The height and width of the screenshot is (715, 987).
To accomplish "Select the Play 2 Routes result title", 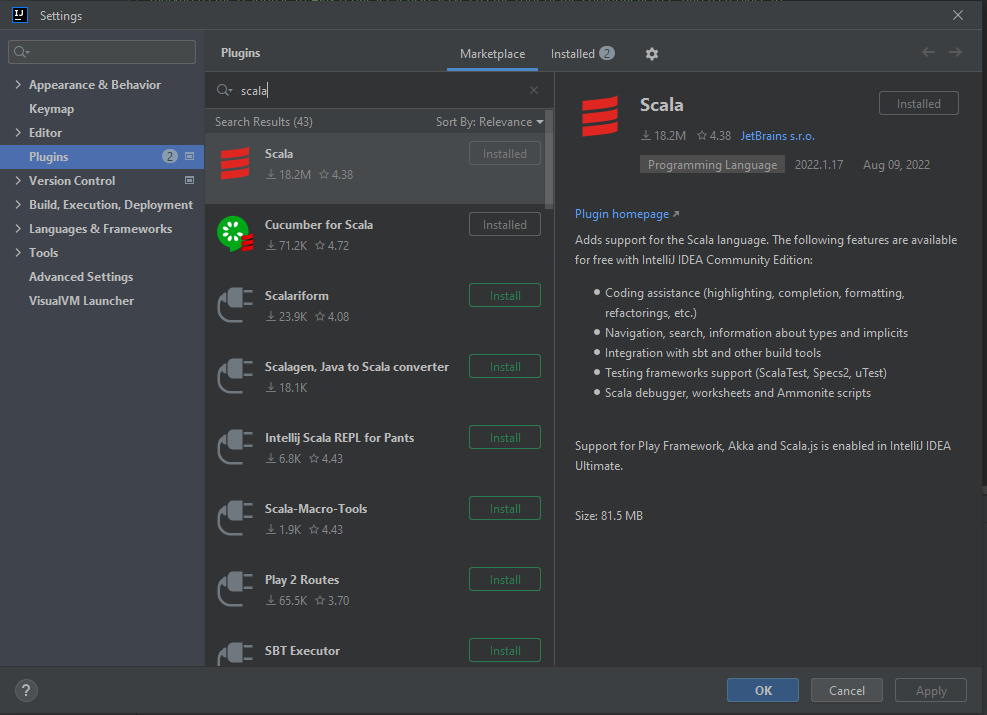I will click(x=302, y=580).
